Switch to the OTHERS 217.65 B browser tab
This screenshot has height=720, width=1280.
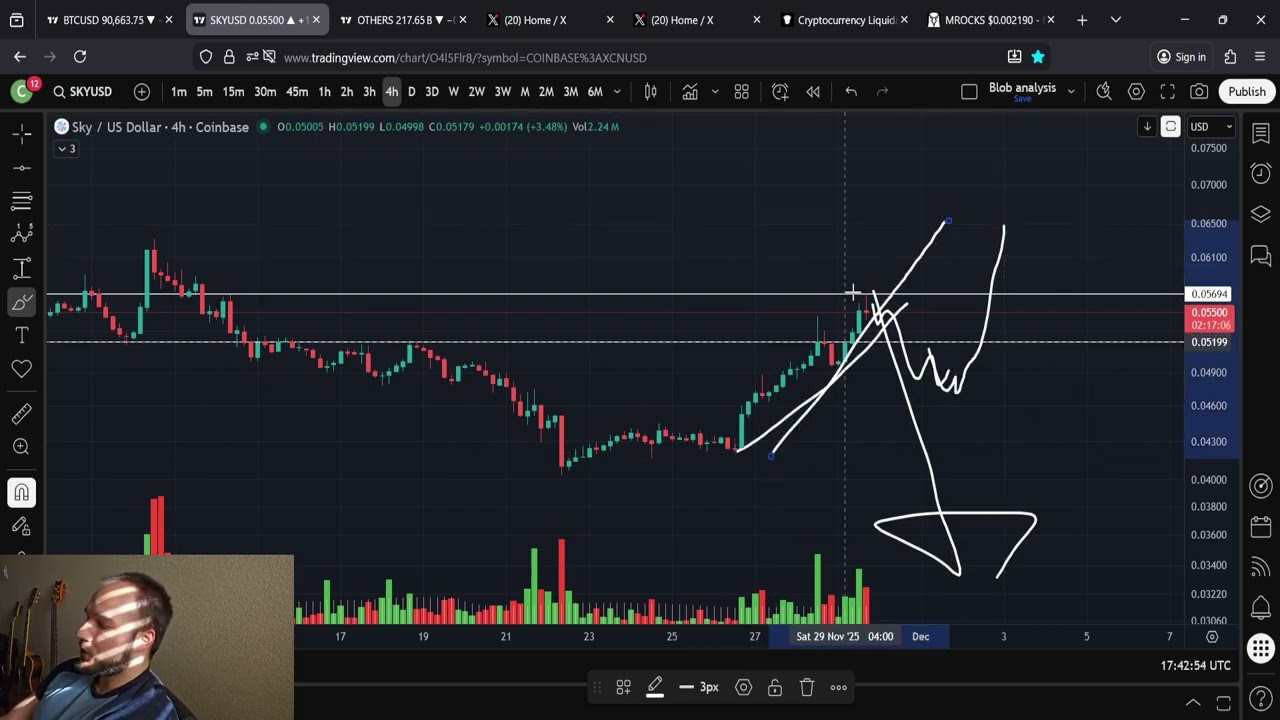pos(405,20)
